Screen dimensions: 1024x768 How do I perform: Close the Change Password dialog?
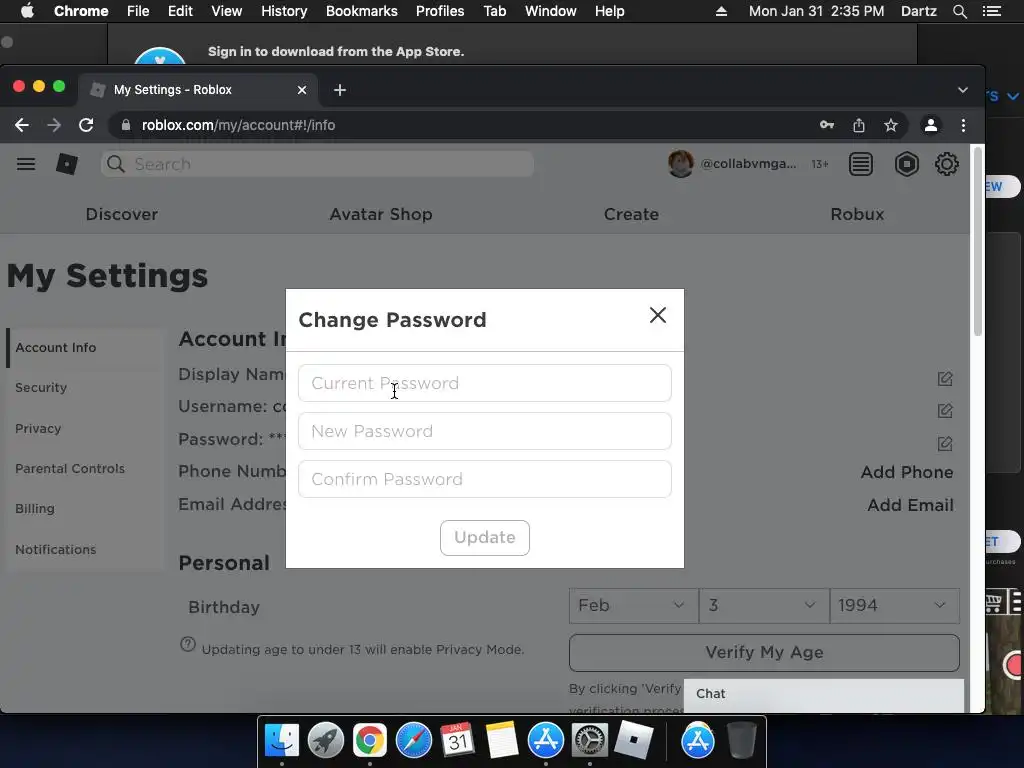[658, 315]
